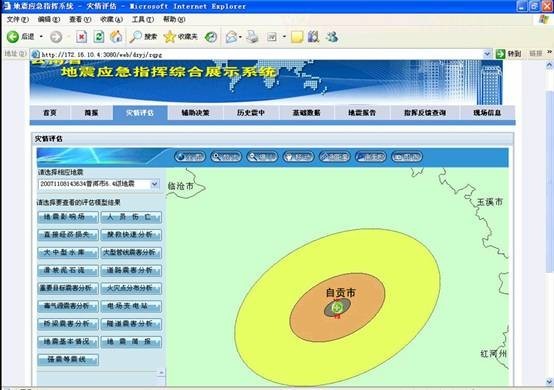Select the map pan hand tool
Screen dimensions: 554x390
tap(298, 156)
